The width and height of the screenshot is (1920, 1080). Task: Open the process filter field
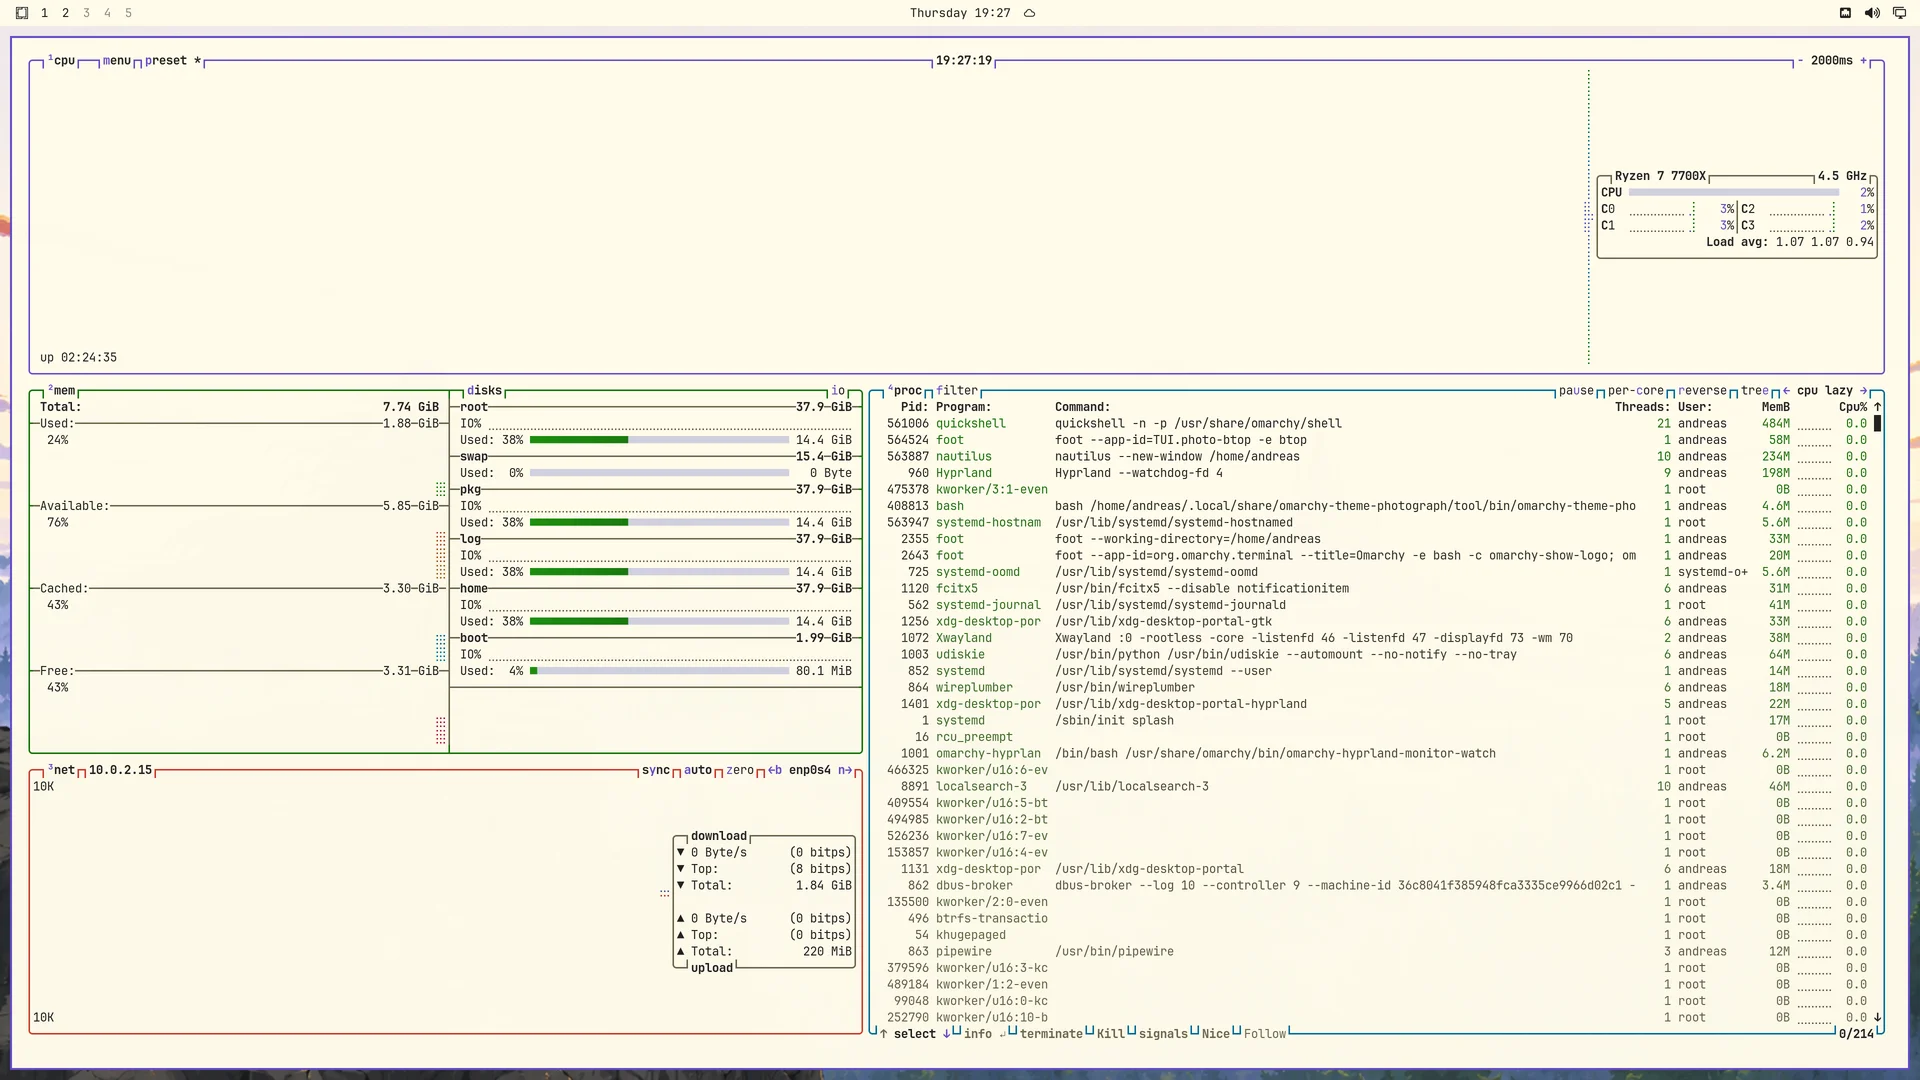(x=957, y=391)
